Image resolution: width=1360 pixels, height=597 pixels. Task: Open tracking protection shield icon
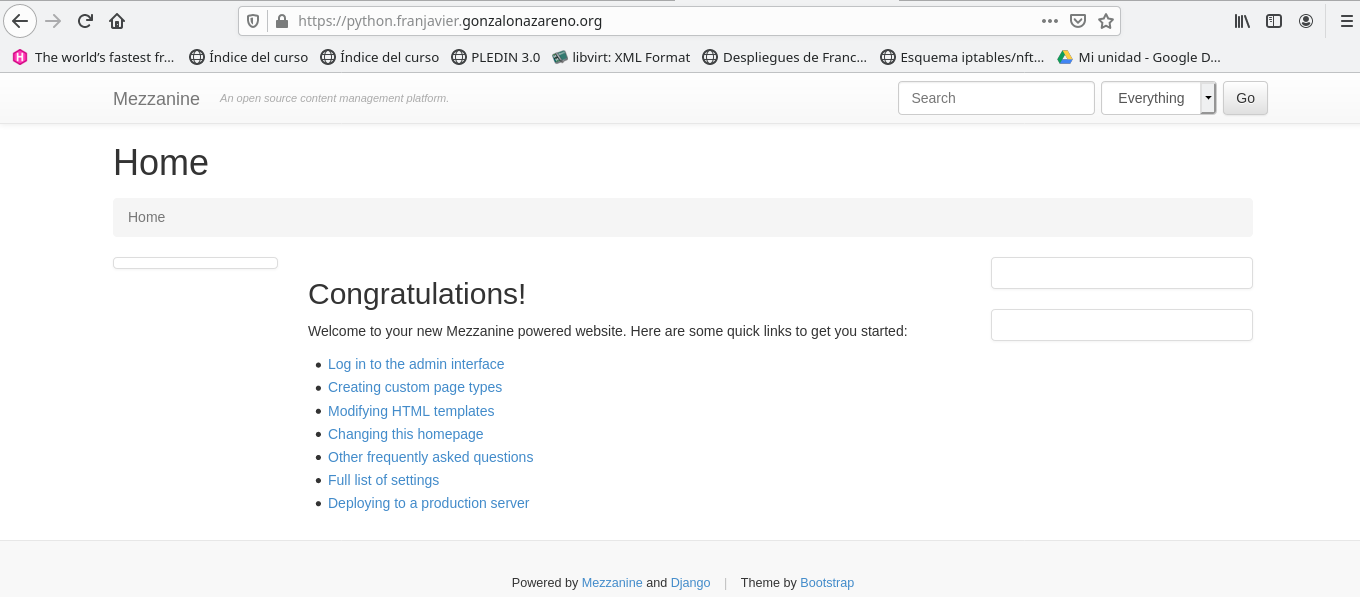tap(253, 21)
